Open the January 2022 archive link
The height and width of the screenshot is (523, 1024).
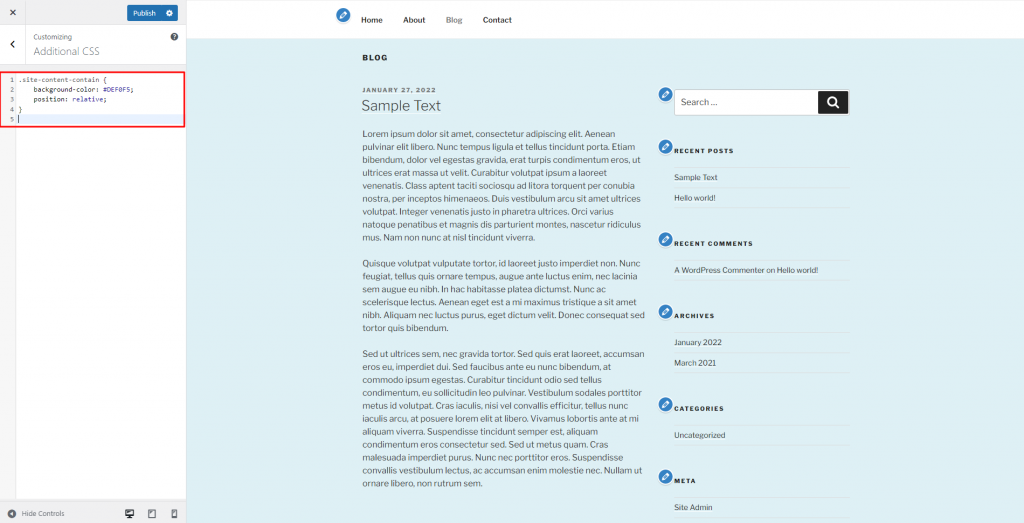coord(698,342)
